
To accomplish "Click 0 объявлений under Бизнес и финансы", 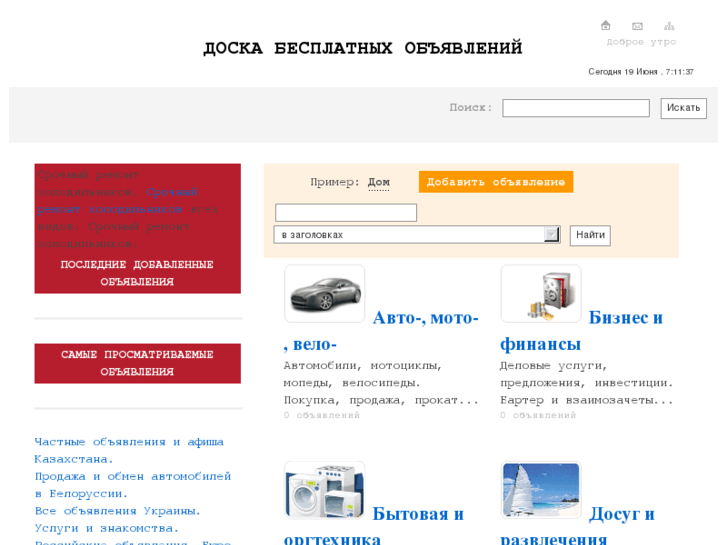I will 538,415.
